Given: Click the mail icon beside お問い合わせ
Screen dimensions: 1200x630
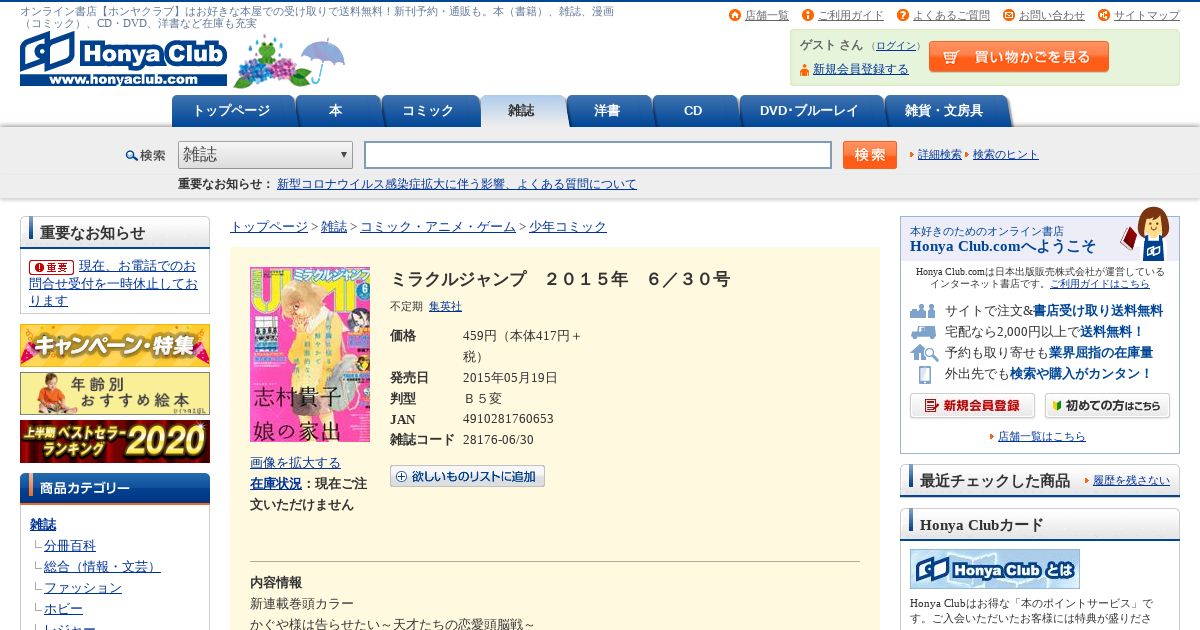Looking at the screenshot, I should coord(1009,15).
